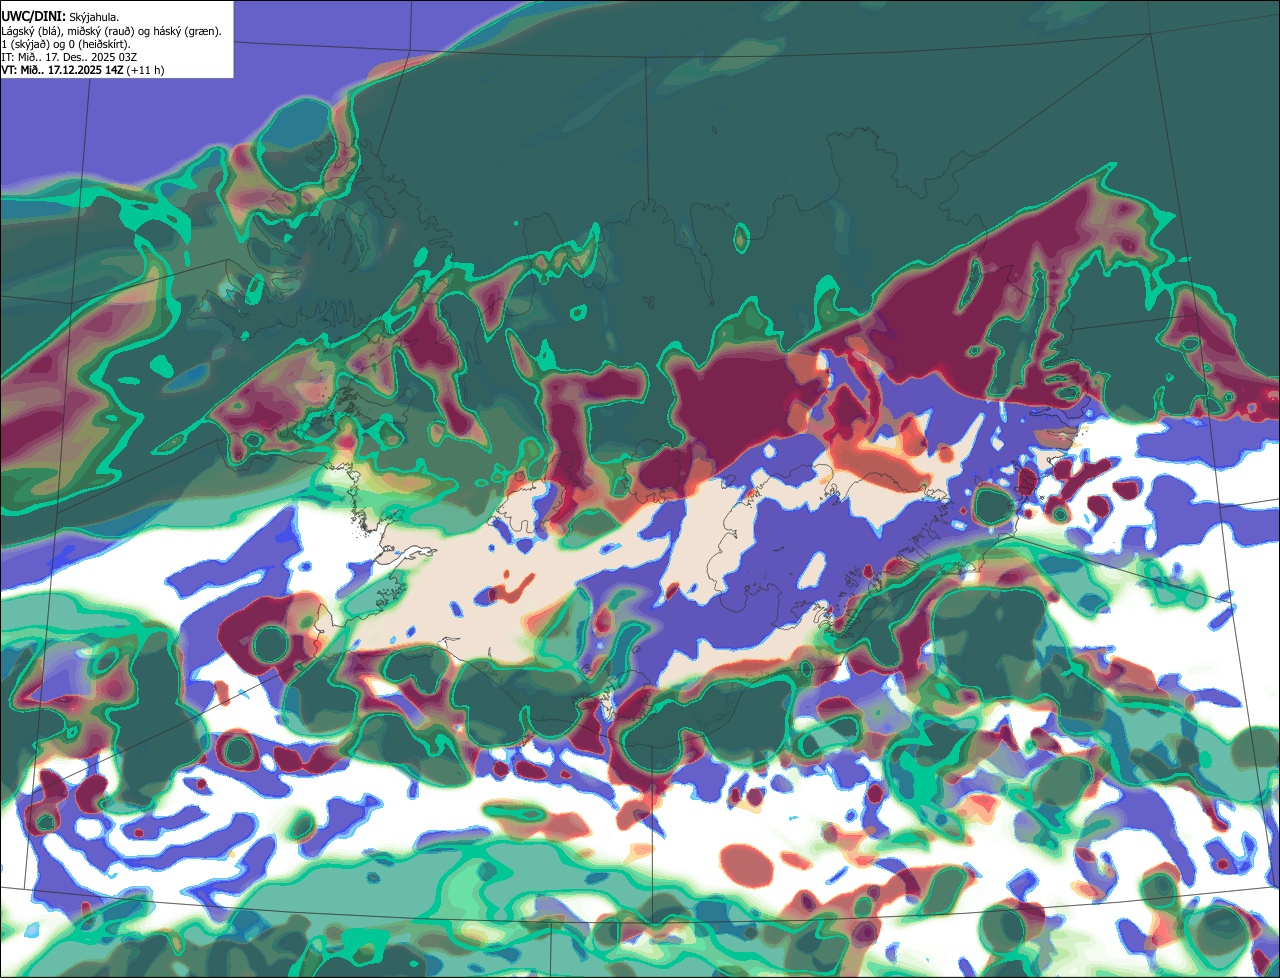This screenshot has height=978, width=1280.
Task: Click the "IT: Mið.. 17. Des.. 2025 03Z" line
Action: click(x=69, y=57)
